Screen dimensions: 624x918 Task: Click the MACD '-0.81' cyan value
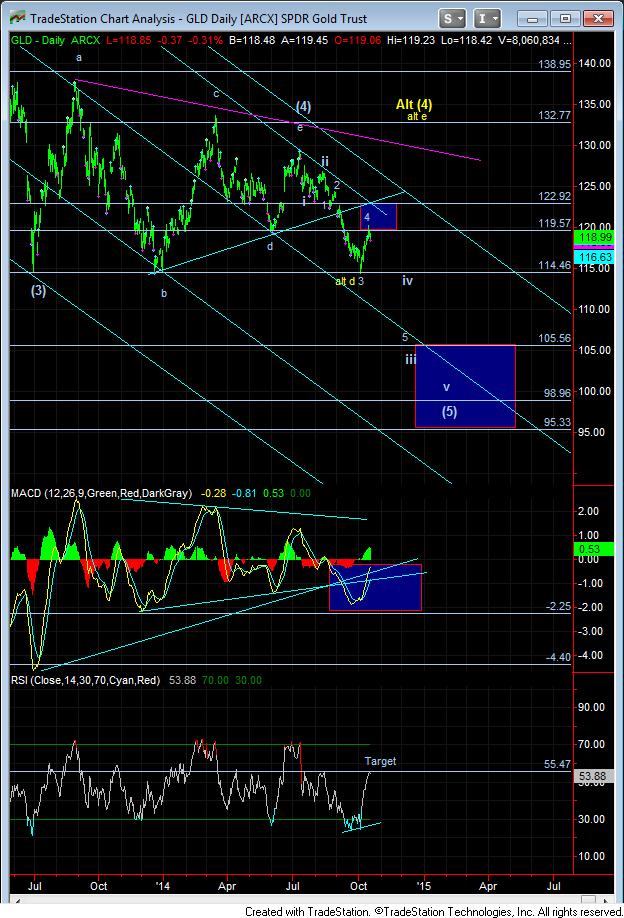pyautogui.click(x=244, y=494)
